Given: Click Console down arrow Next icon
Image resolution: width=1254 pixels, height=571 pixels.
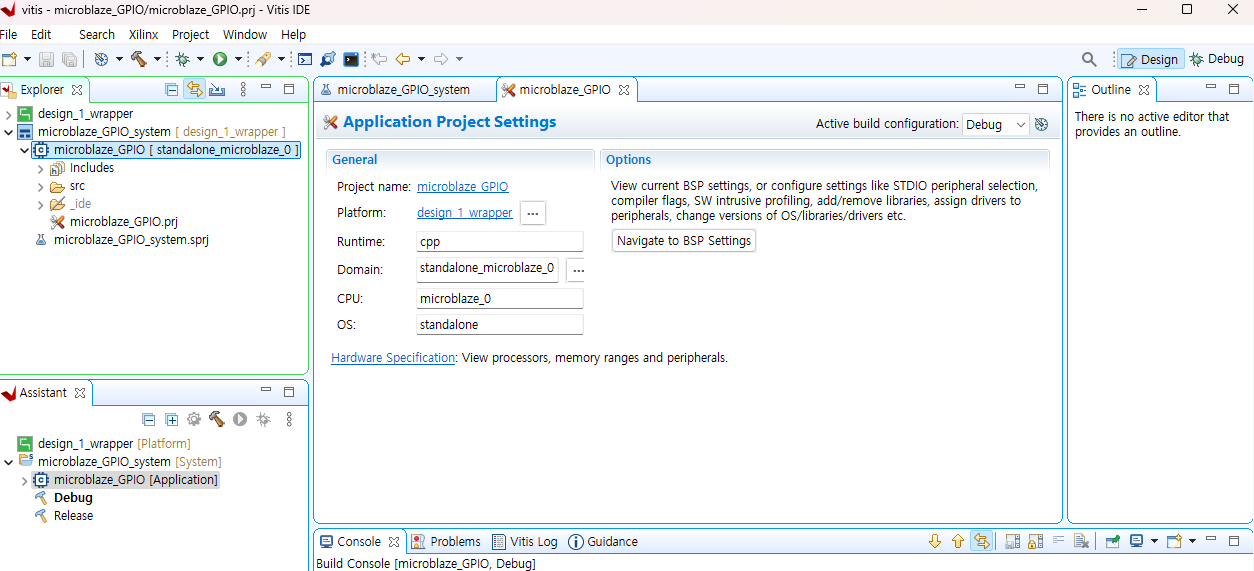Looking at the screenshot, I should point(935,541).
